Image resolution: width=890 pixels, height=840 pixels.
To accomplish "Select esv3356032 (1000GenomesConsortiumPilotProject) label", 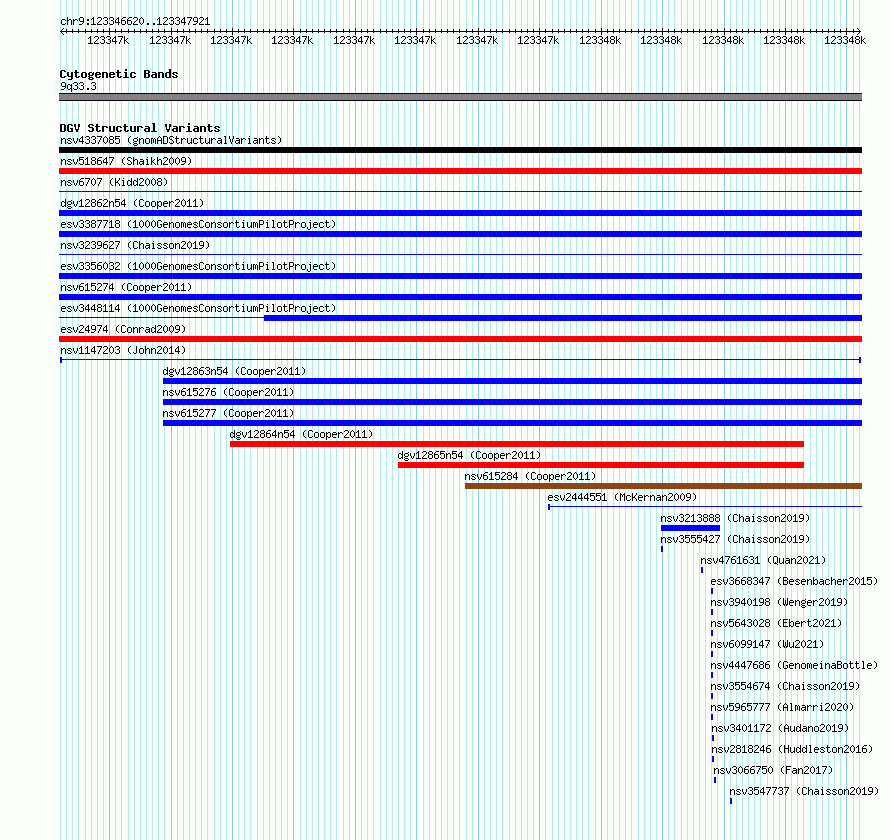I will click(198, 266).
